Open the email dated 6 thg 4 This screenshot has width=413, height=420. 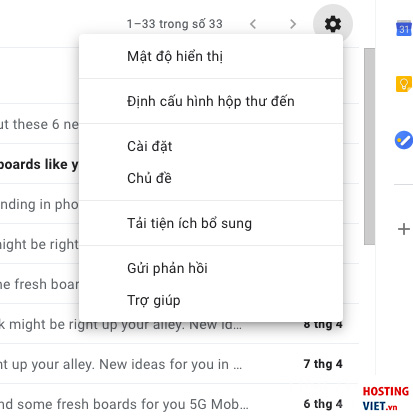click(179, 404)
